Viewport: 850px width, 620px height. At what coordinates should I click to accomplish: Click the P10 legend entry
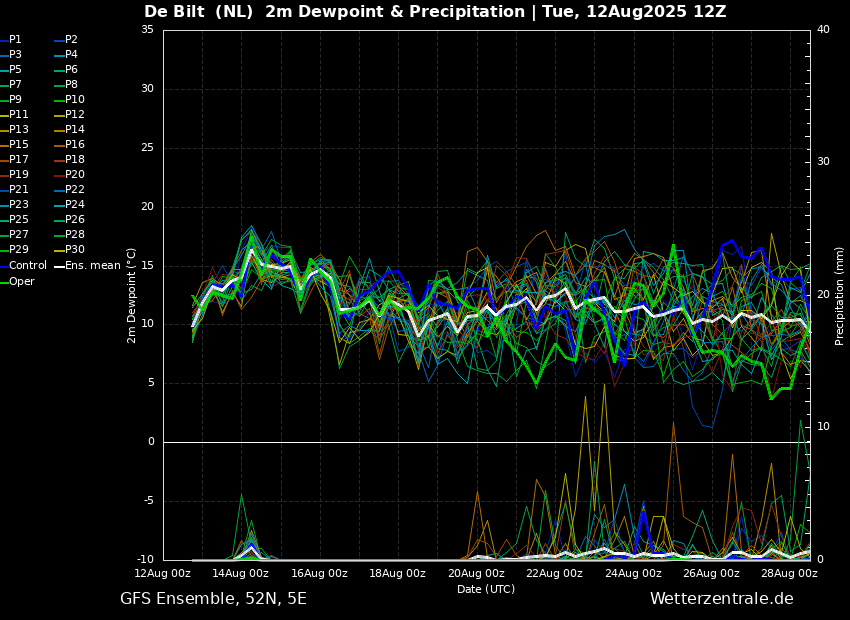tap(74, 100)
